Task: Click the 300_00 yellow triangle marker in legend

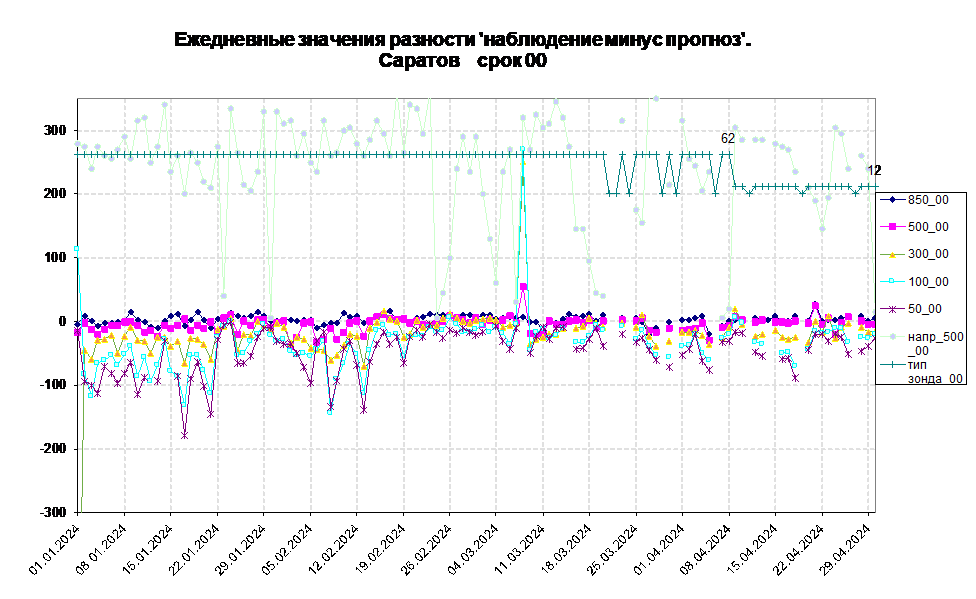Action: point(892,254)
